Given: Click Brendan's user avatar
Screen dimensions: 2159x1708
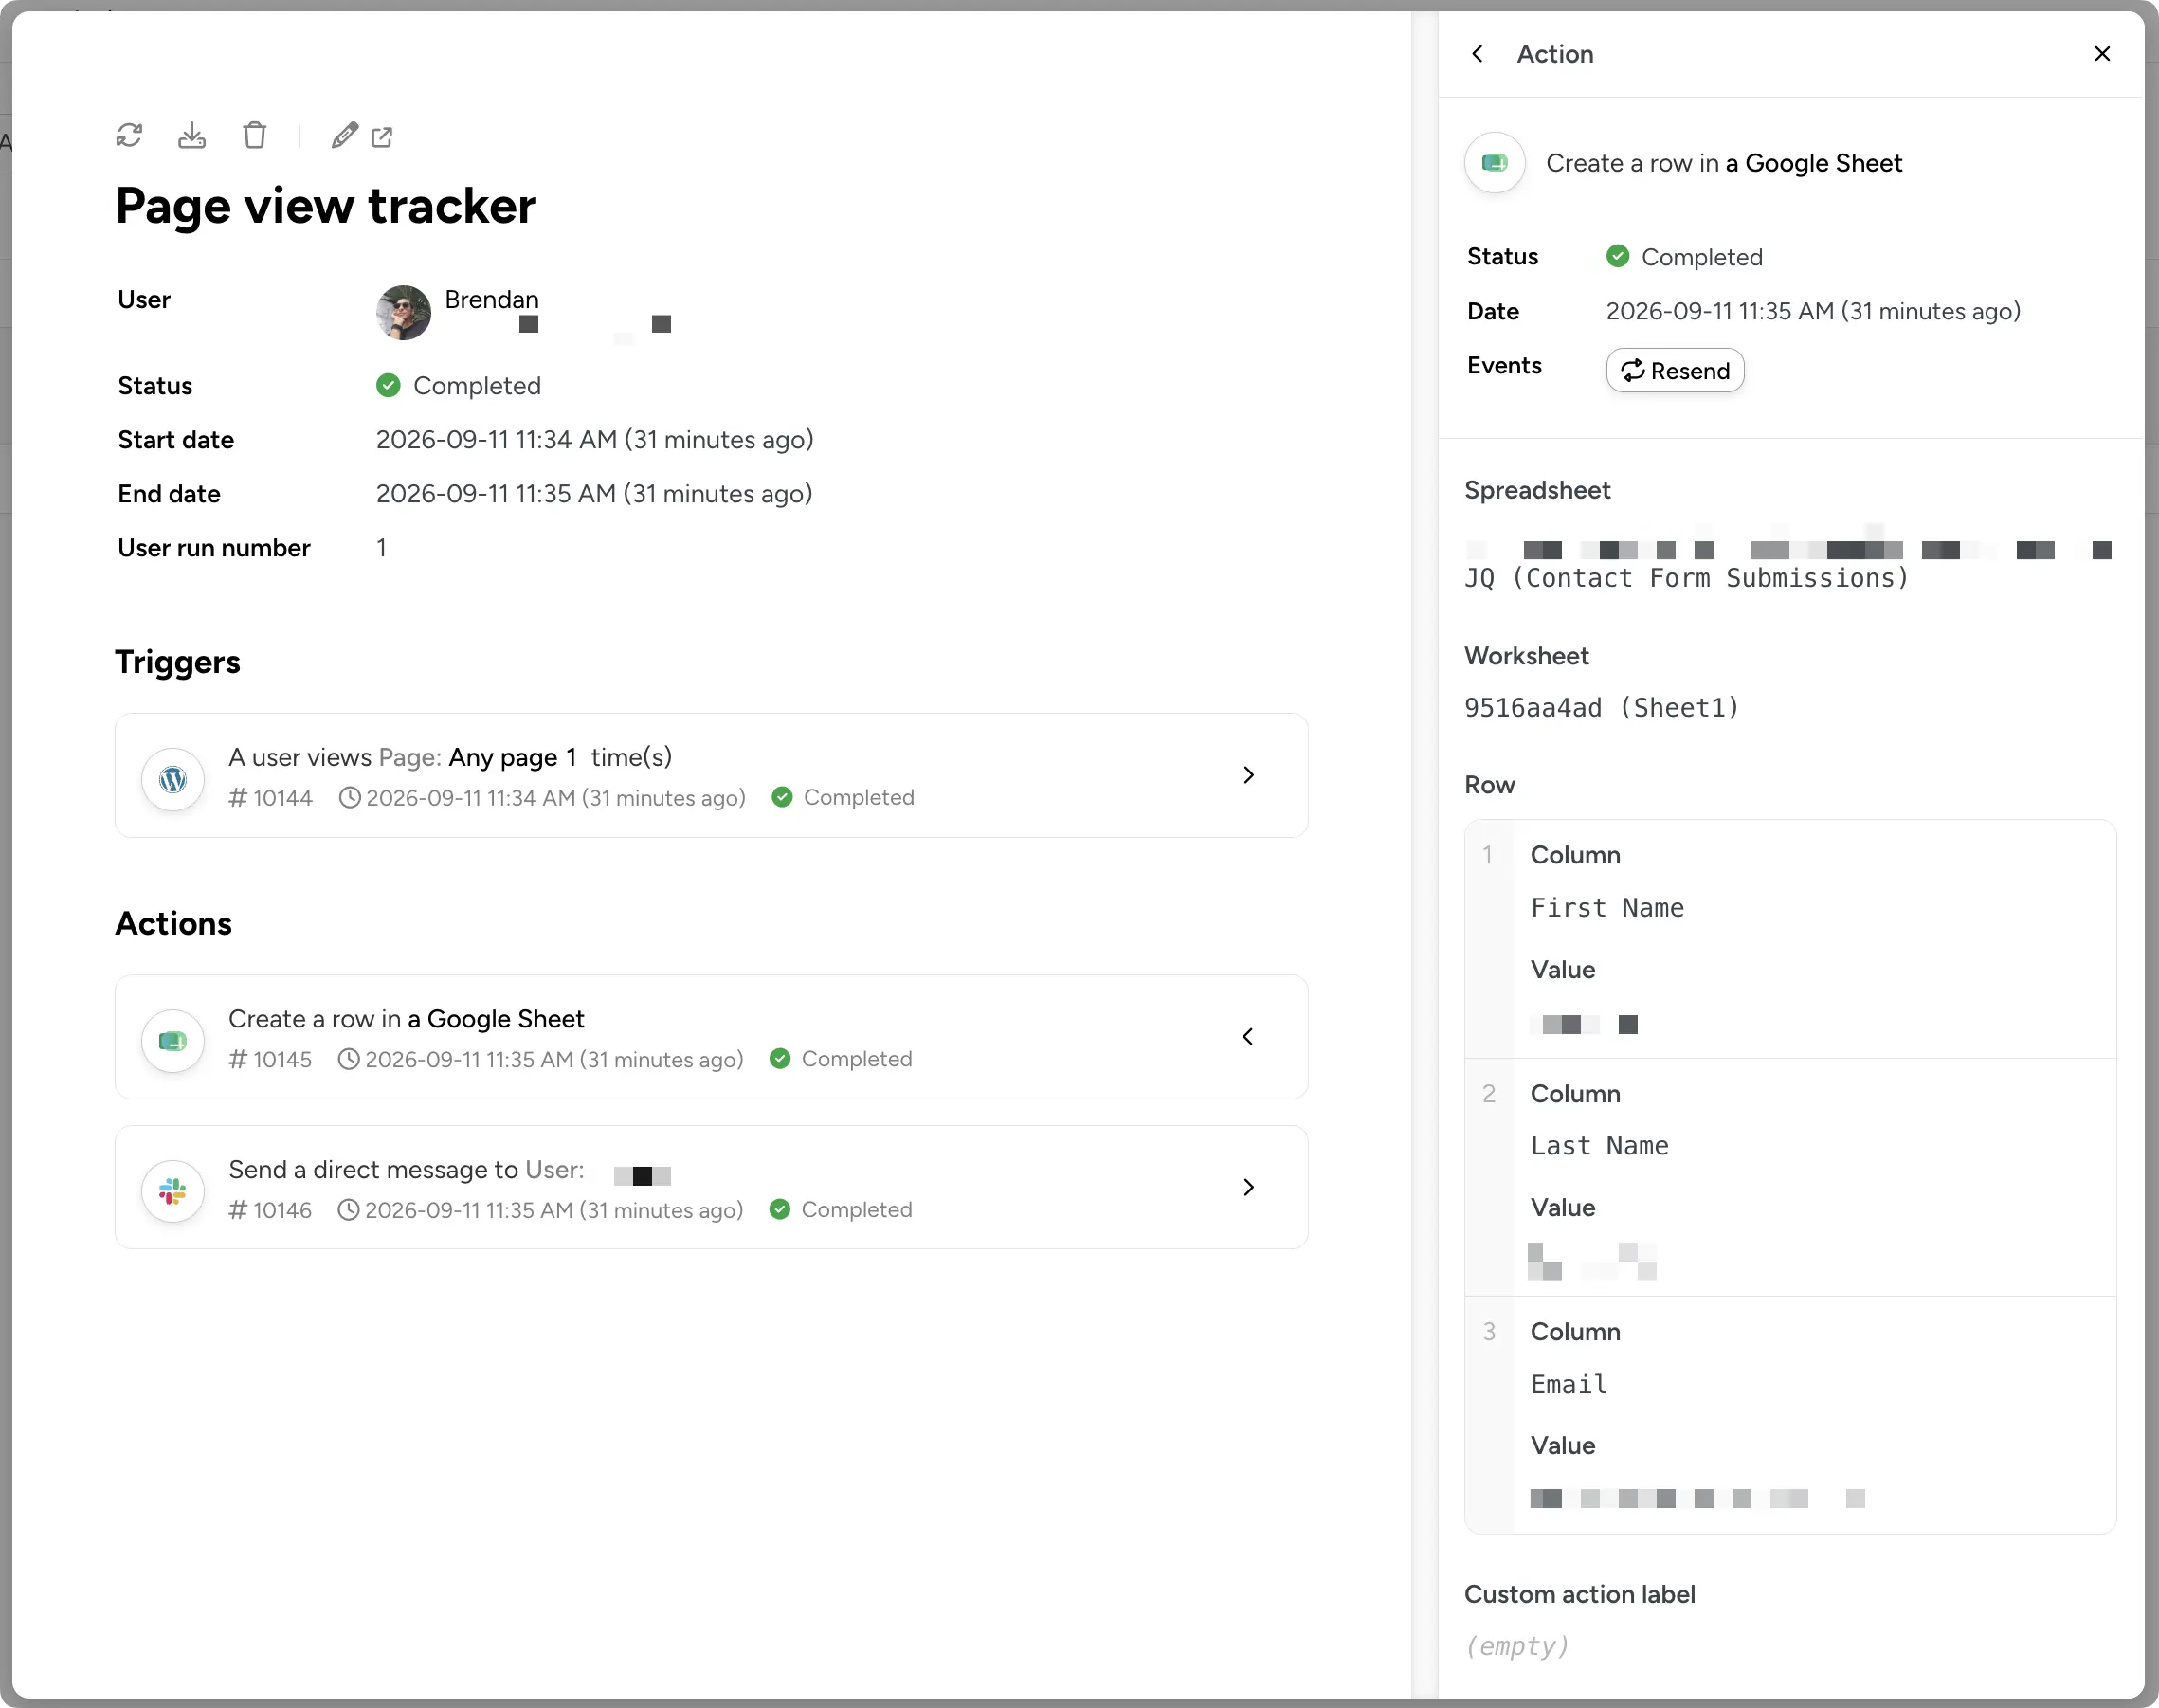Looking at the screenshot, I should pos(403,312).
